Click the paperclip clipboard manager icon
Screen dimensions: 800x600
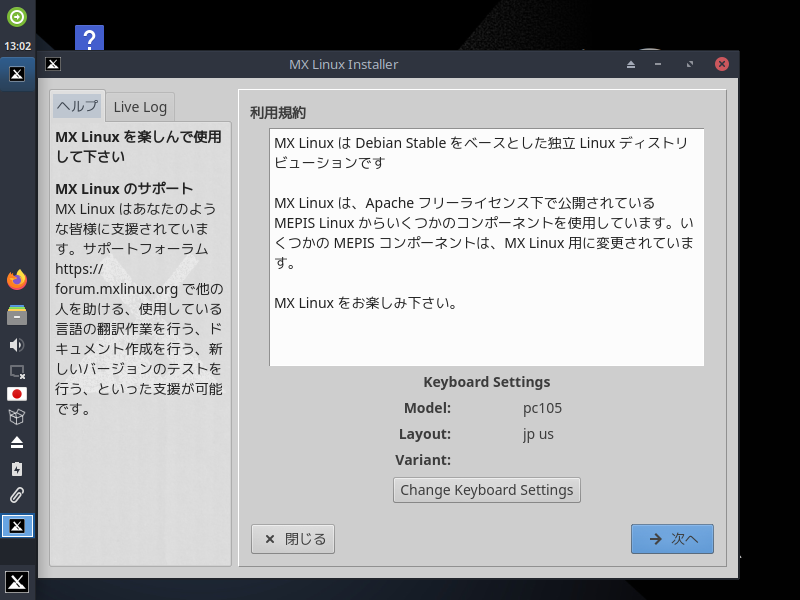pyautogui.click(x=17, y=494)
